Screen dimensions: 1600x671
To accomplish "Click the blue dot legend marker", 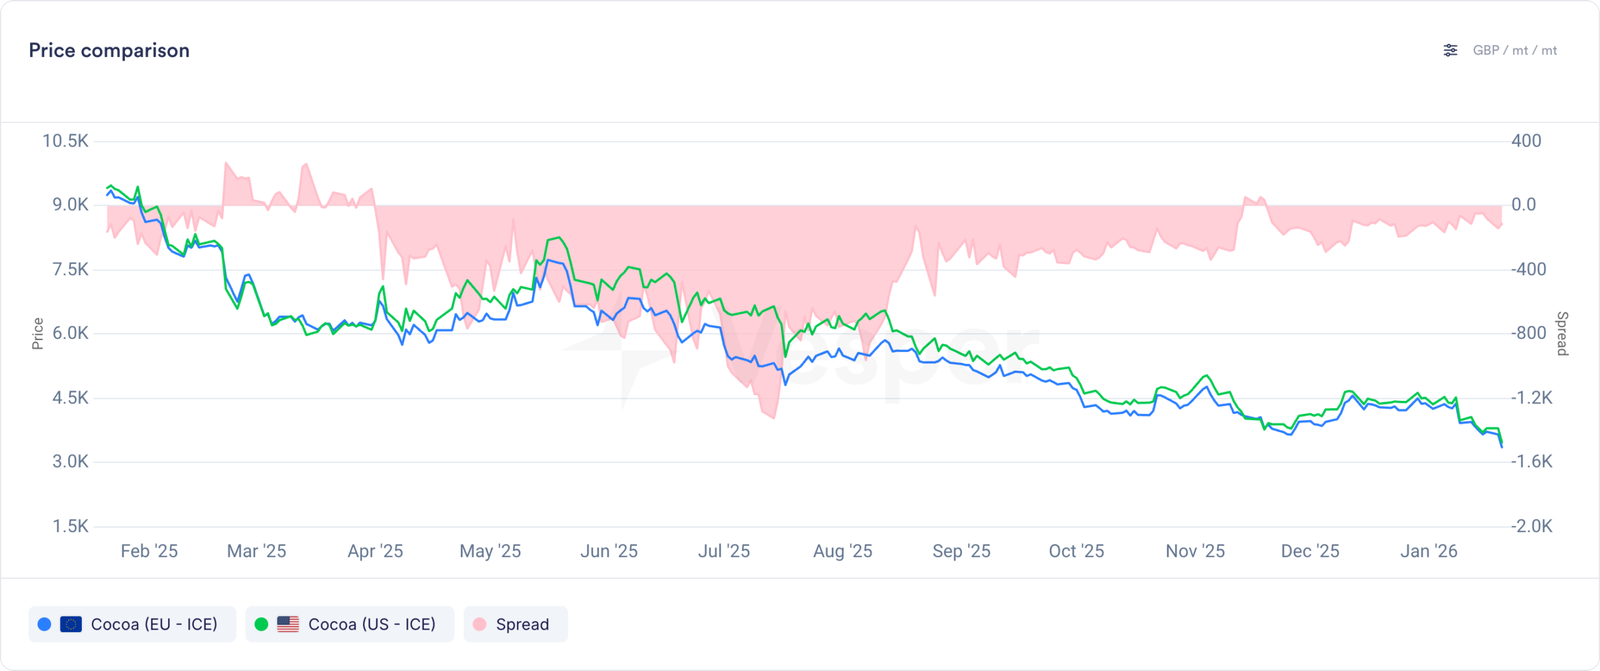I will (x=44, y=624).
